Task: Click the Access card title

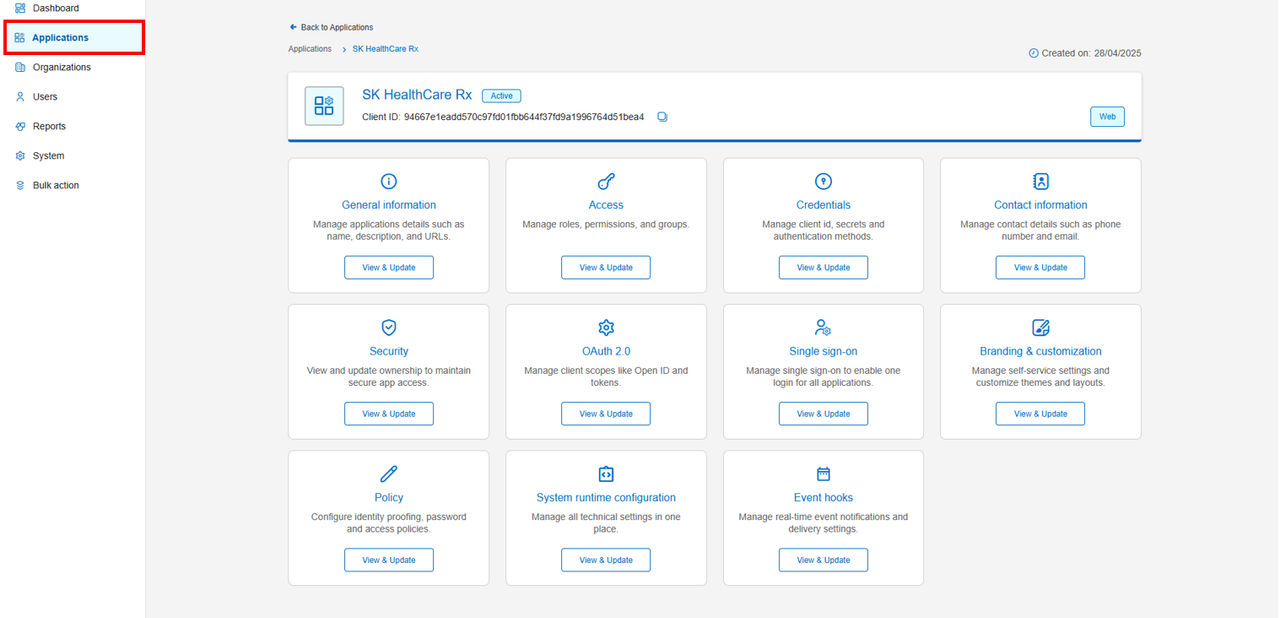Action: click(606, 205)
